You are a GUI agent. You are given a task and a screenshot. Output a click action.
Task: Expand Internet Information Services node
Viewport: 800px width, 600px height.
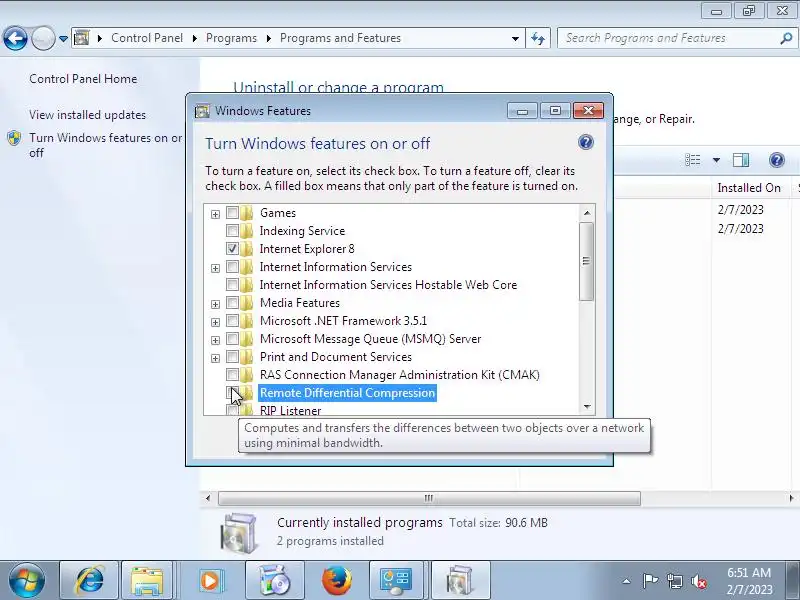tap(215, 268)
